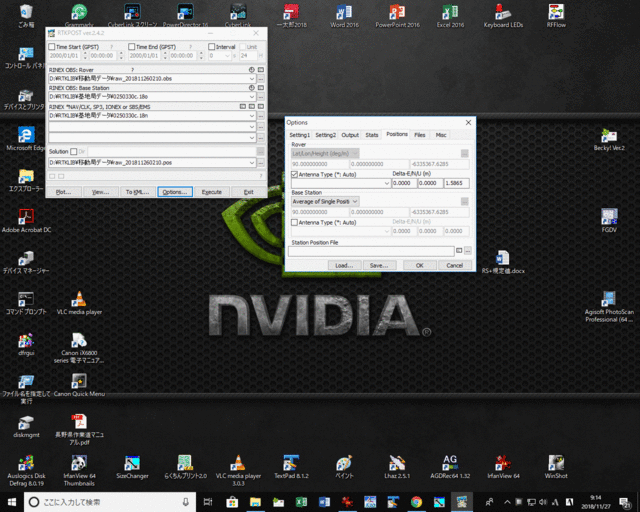Open the Adobe Acrobat DC desktop icon
The width and height of the screenshot is (640, 512).
(26, 220)
